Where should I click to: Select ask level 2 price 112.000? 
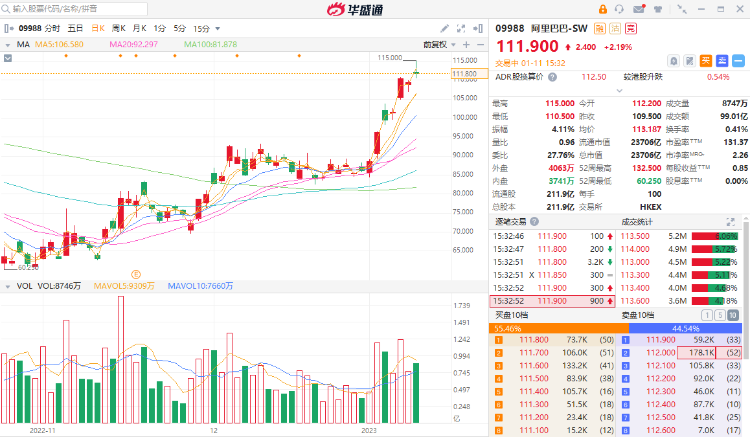pyautogui.click(x=661, y=353)
